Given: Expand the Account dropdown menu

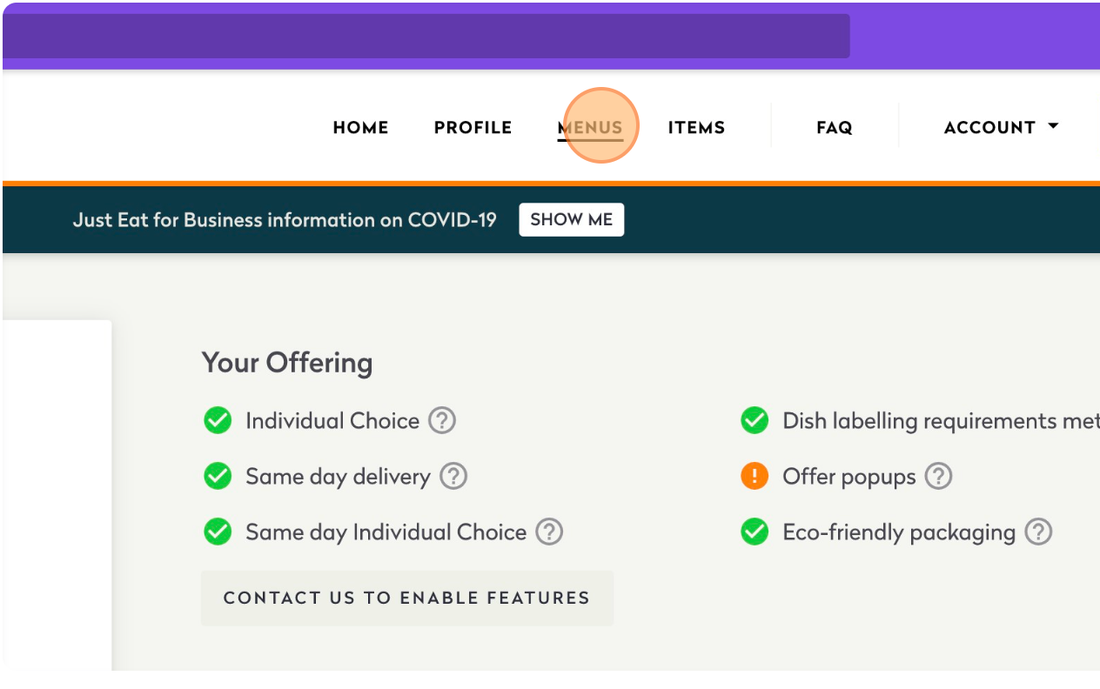Looking at the screenshot, I should [x=1000, y=127].
